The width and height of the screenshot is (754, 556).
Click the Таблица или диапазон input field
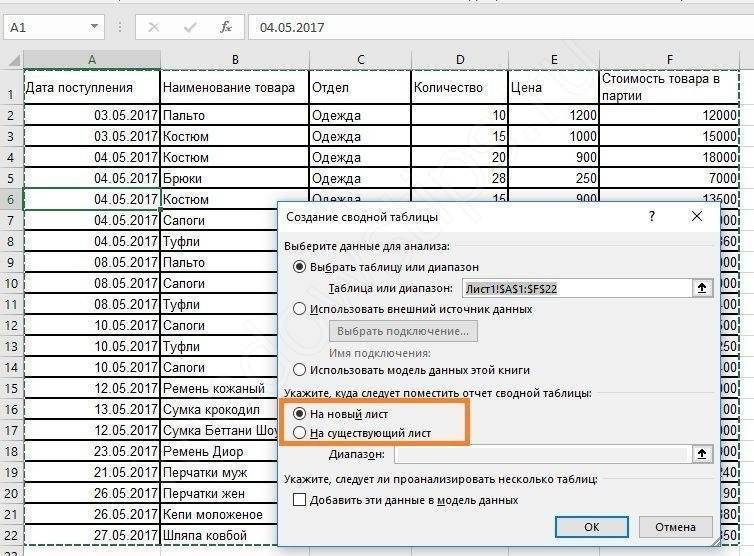576,288
